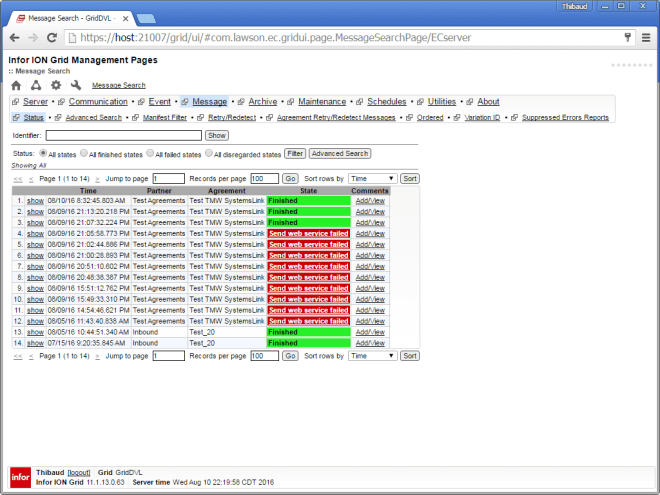
Task: Click the logout link in footer
Action: [79, 471]
